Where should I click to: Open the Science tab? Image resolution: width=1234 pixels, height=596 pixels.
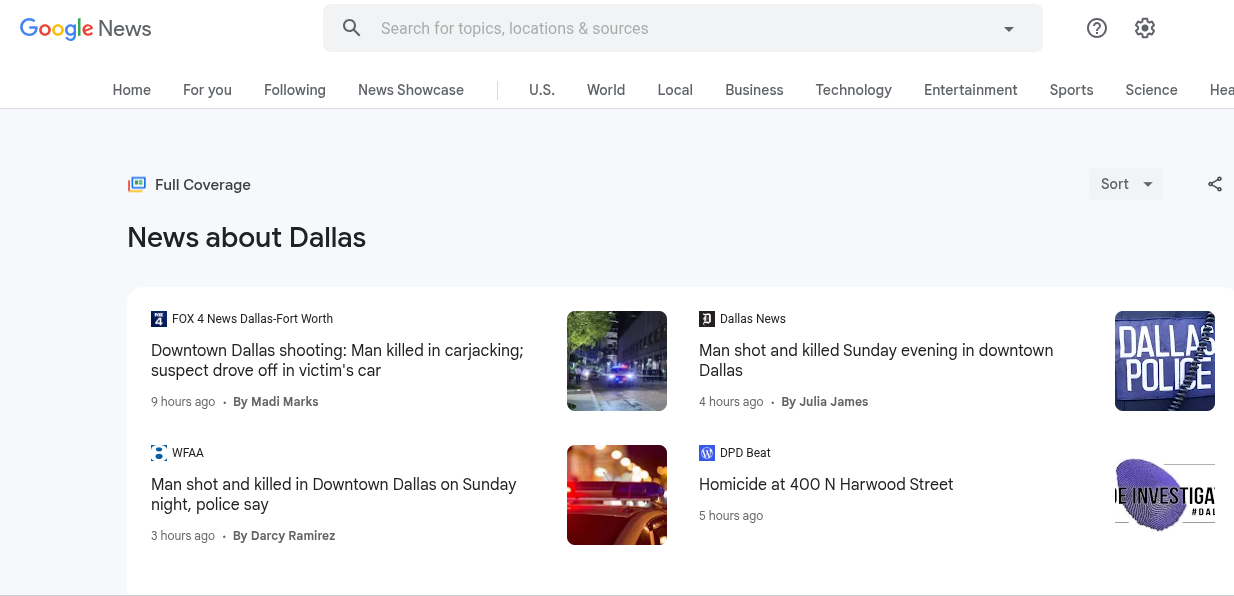pos(1151,90)
